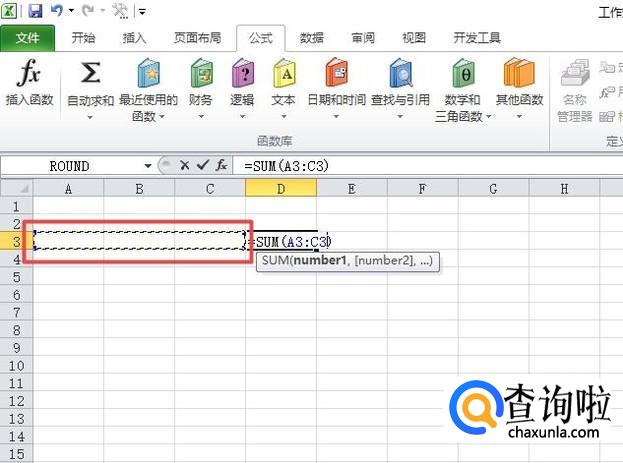
Task: Open the Name Manager icon
Action: (575, 73)
